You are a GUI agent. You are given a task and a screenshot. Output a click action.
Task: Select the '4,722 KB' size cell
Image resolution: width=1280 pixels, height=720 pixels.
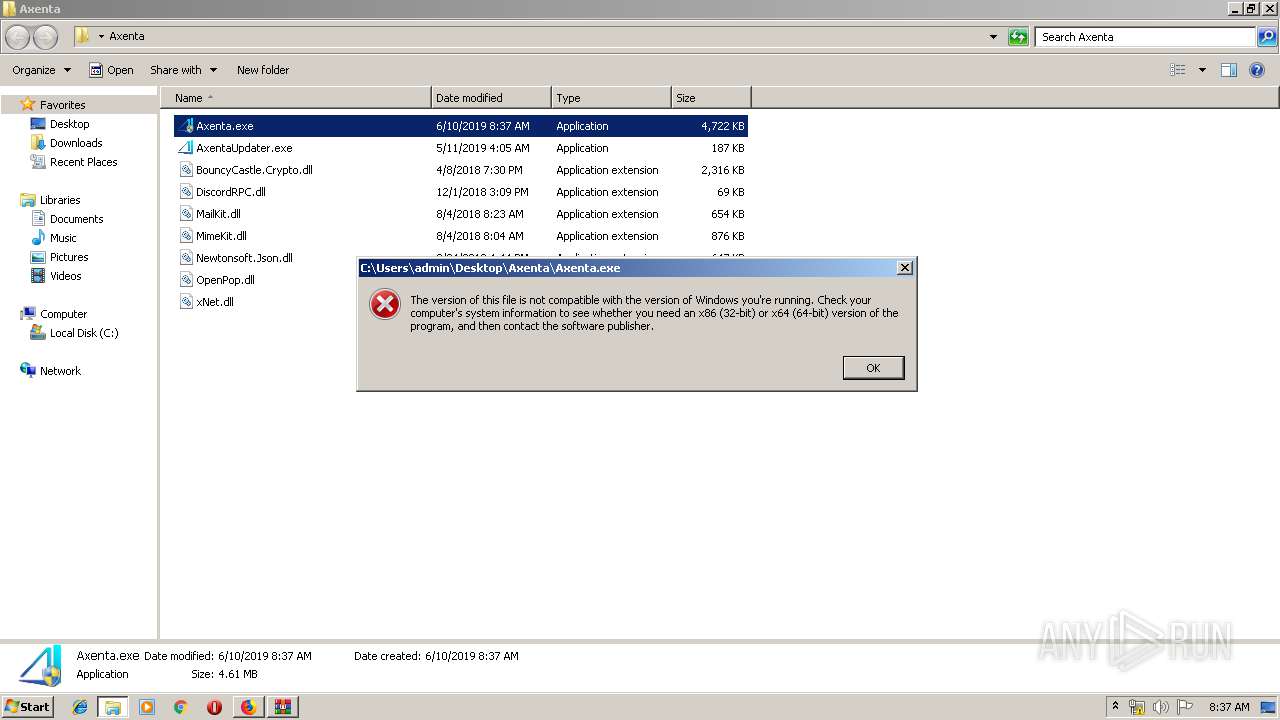tap(722, 126)
